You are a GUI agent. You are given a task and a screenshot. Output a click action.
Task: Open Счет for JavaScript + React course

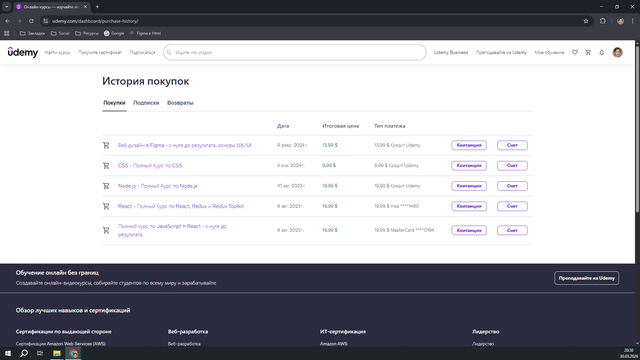(512, 230)
